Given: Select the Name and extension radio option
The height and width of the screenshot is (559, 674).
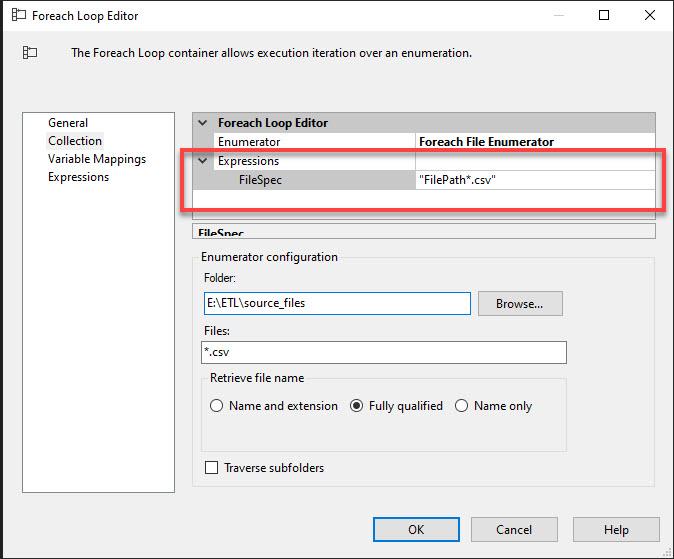Looking at the screenshot, I should click(x=217, y=406).
